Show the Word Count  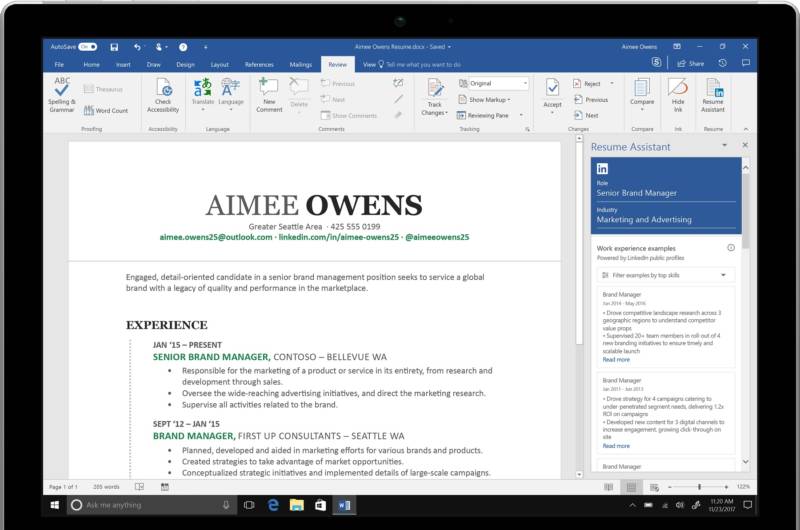106,110
